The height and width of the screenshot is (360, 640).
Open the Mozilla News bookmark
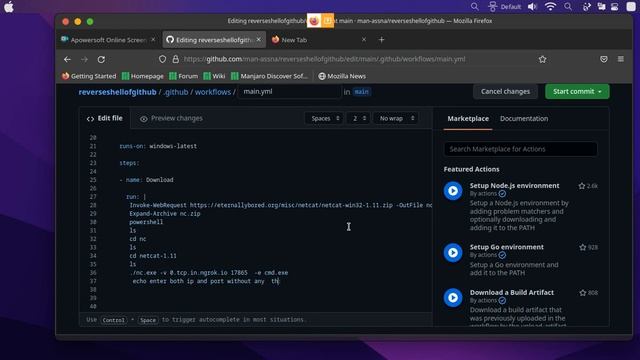[342, 76]
